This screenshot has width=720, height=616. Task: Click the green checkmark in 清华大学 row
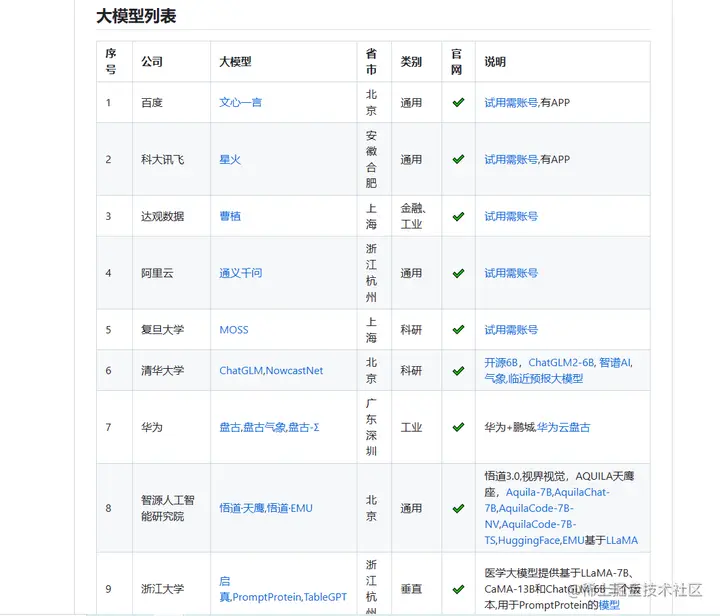point(458,370)
